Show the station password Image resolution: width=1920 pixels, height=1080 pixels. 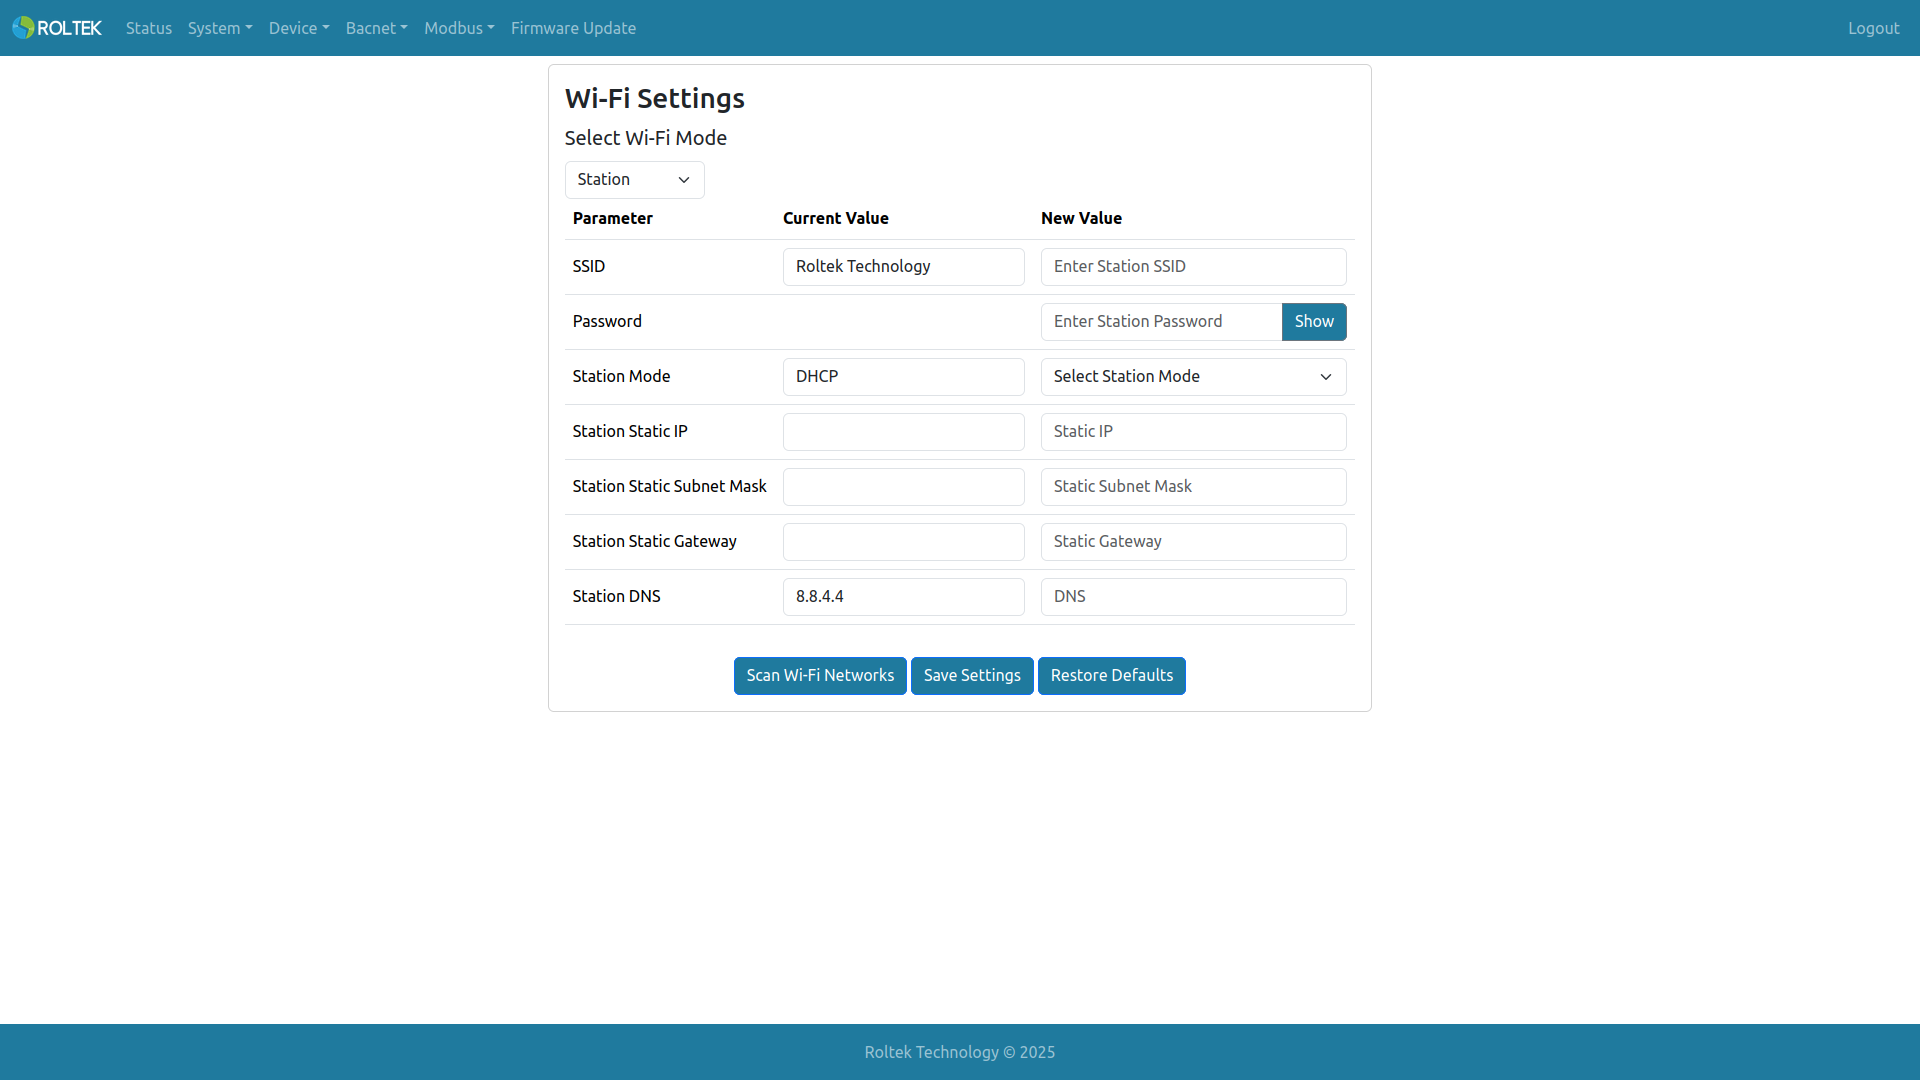click(1314, 322)
